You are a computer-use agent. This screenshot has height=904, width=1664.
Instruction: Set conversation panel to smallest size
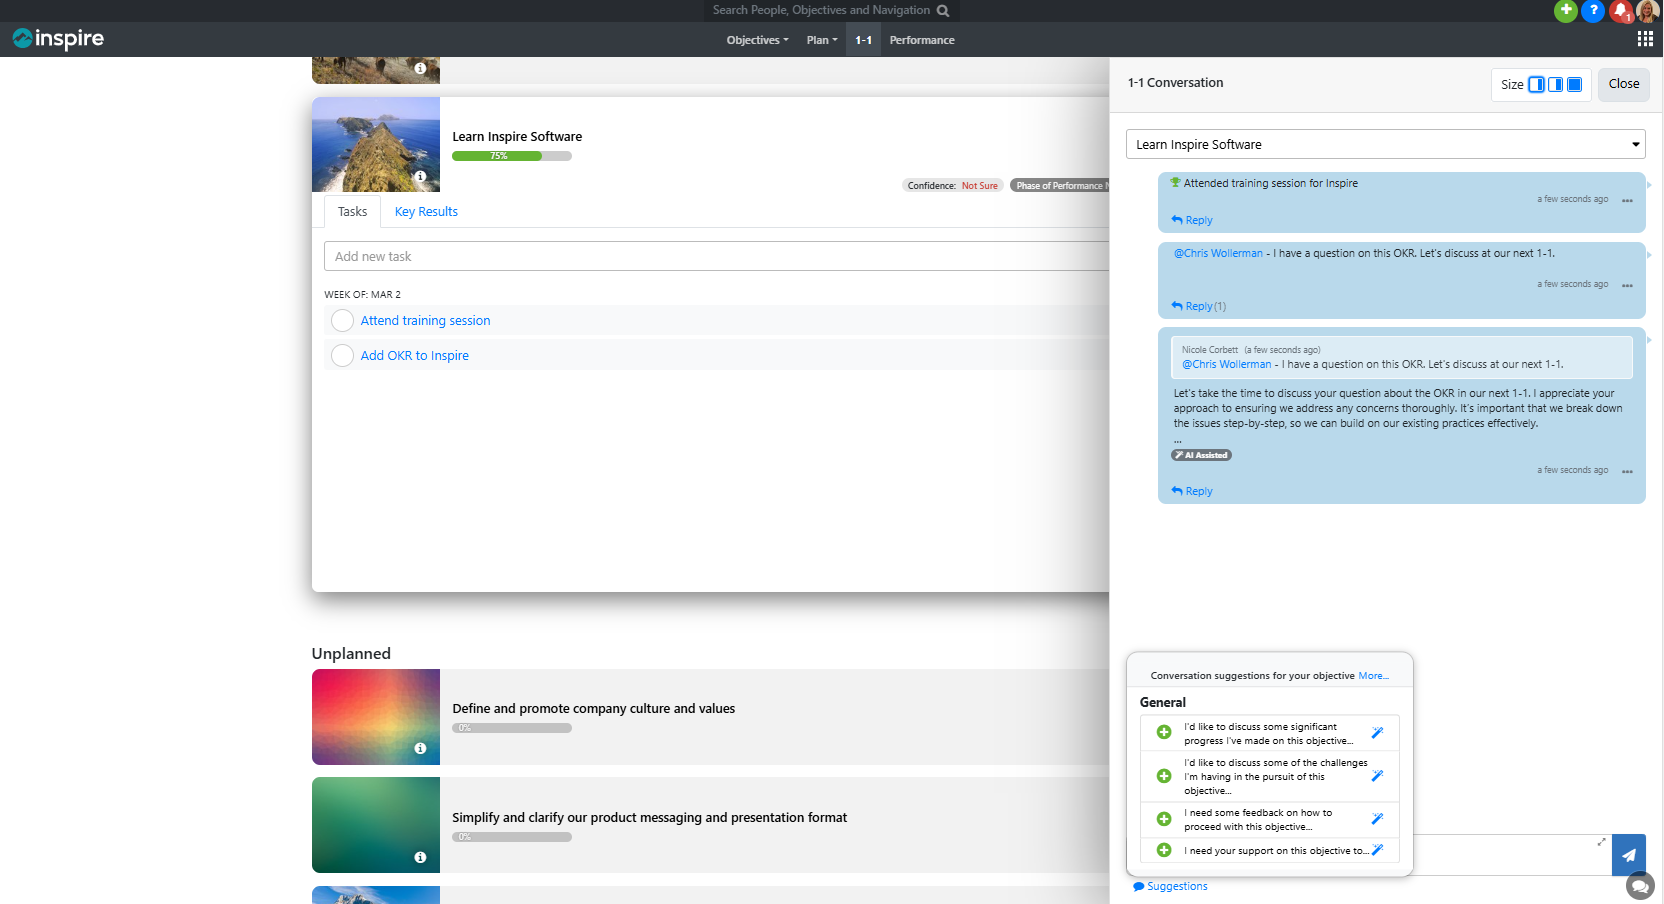click(x=1536, y=84)
